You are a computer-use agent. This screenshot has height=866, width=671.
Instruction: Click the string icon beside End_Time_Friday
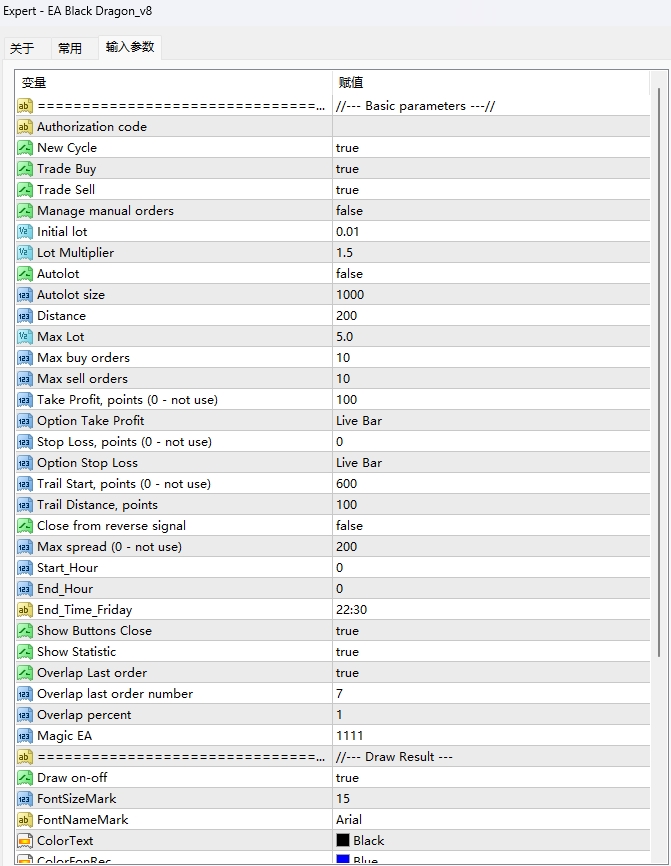(25, 610)
